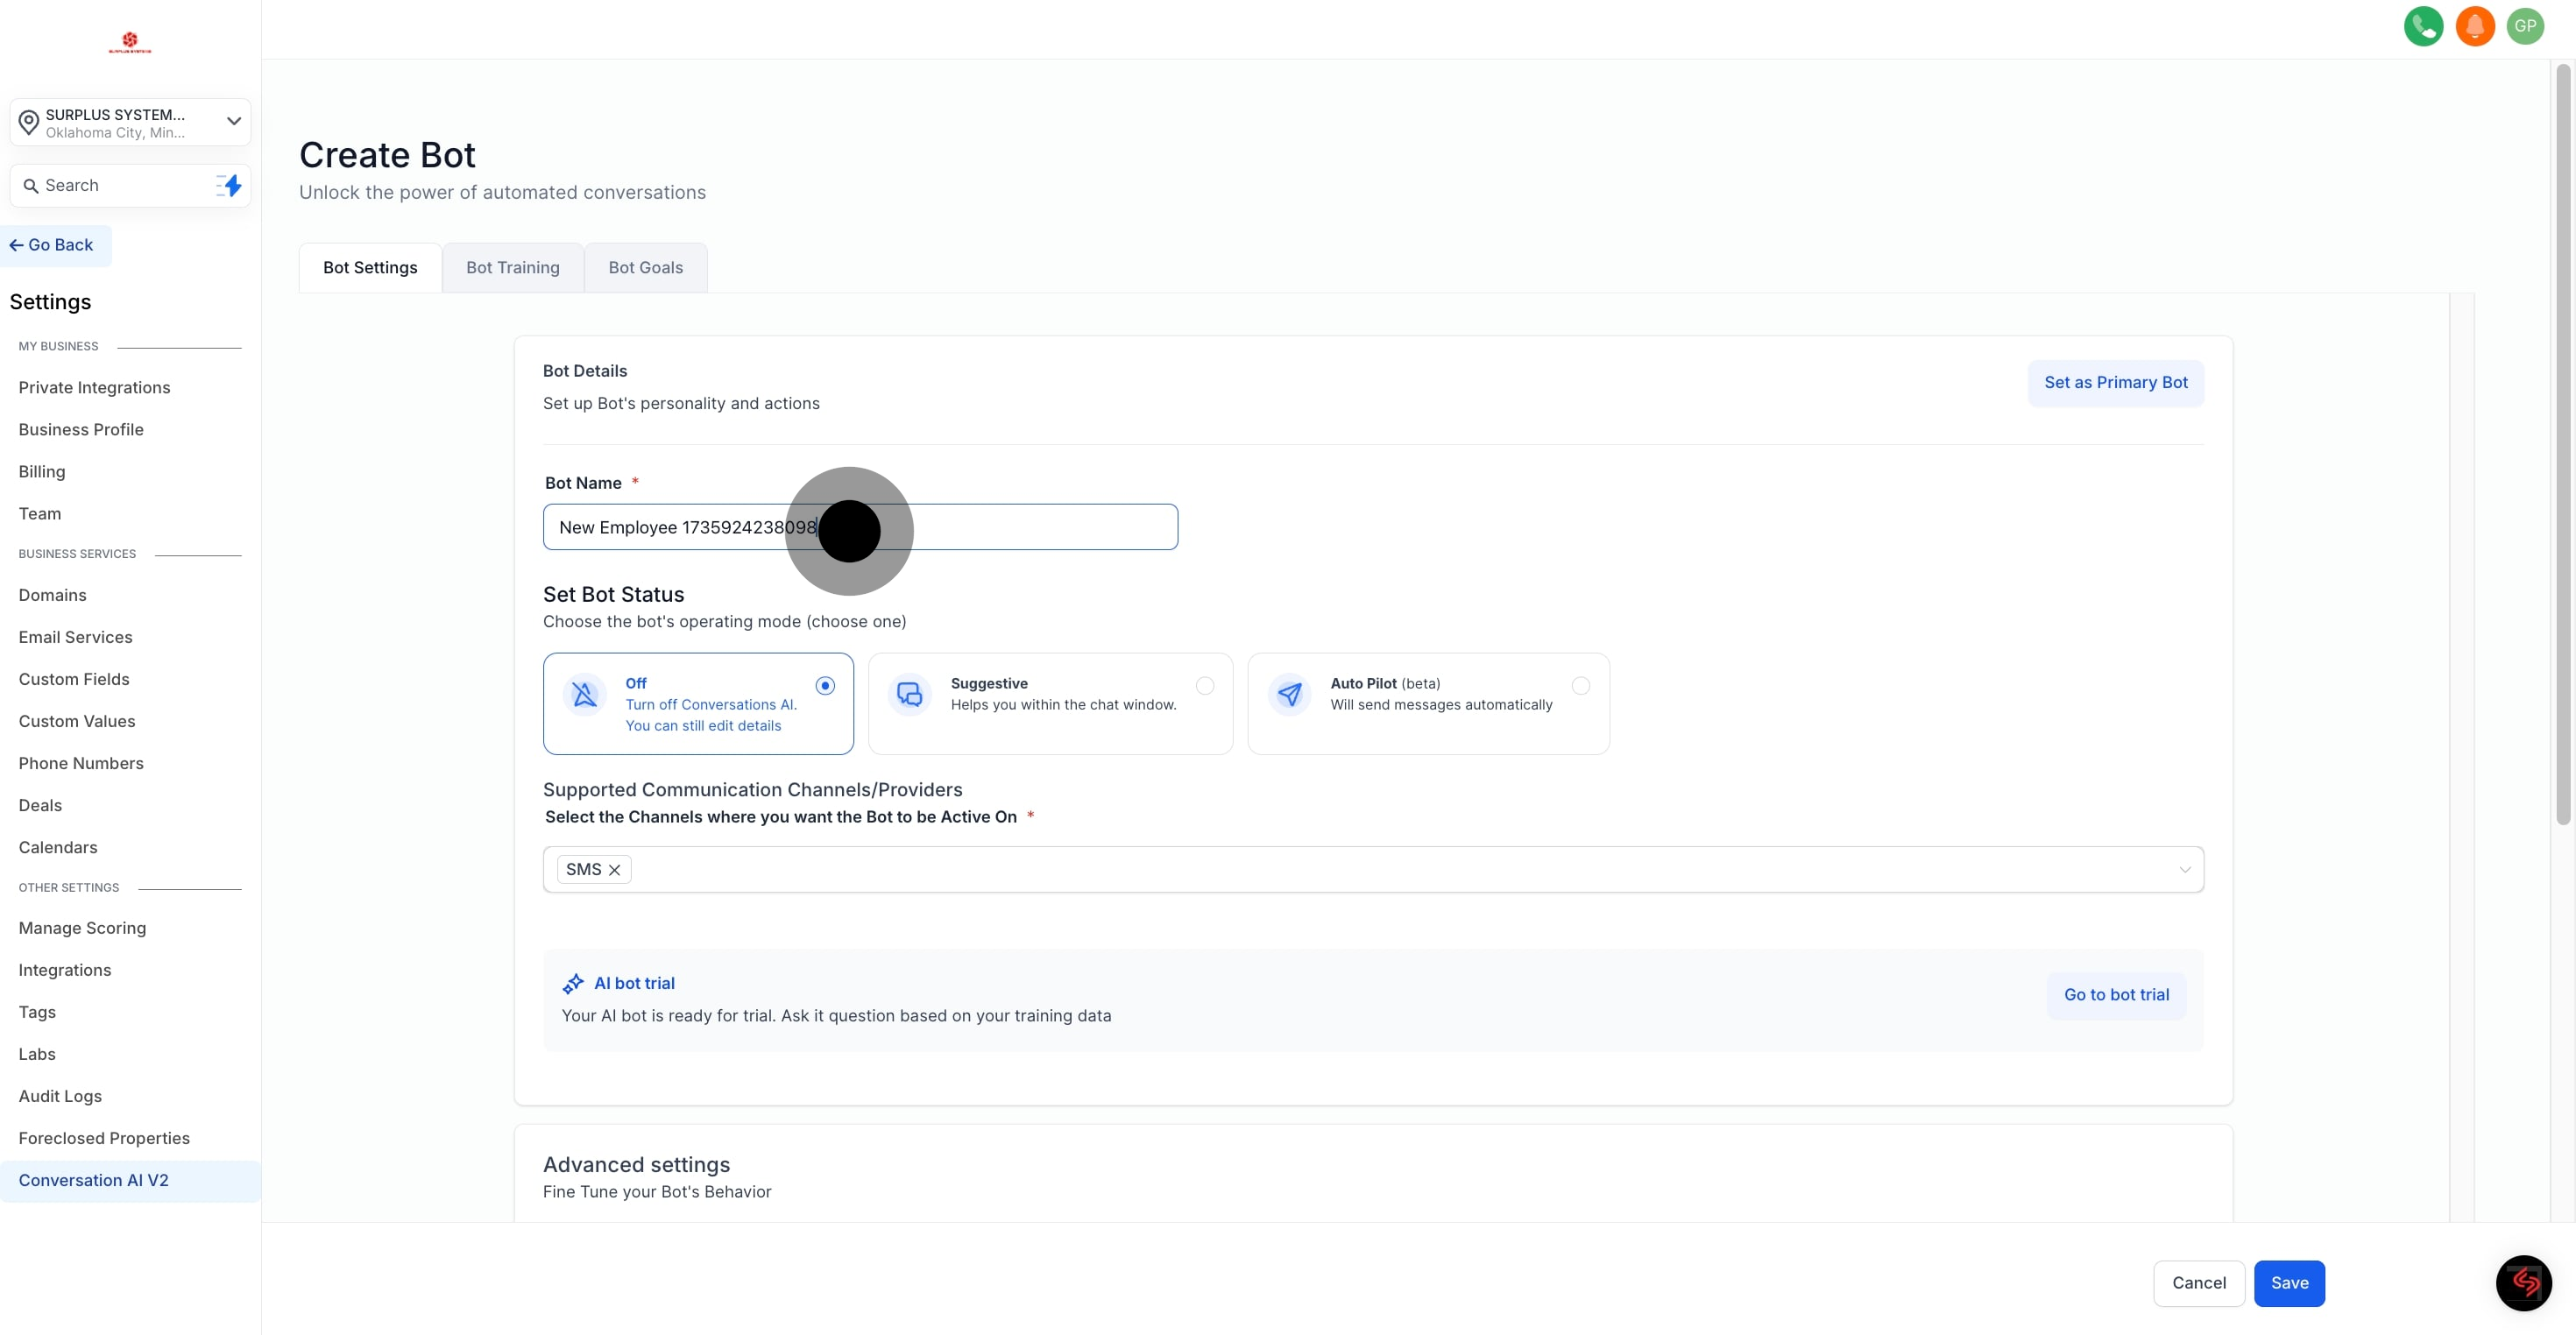2576x1335 pixels.
Task: Remove the SMS channel tag
Action: [615, 870]
